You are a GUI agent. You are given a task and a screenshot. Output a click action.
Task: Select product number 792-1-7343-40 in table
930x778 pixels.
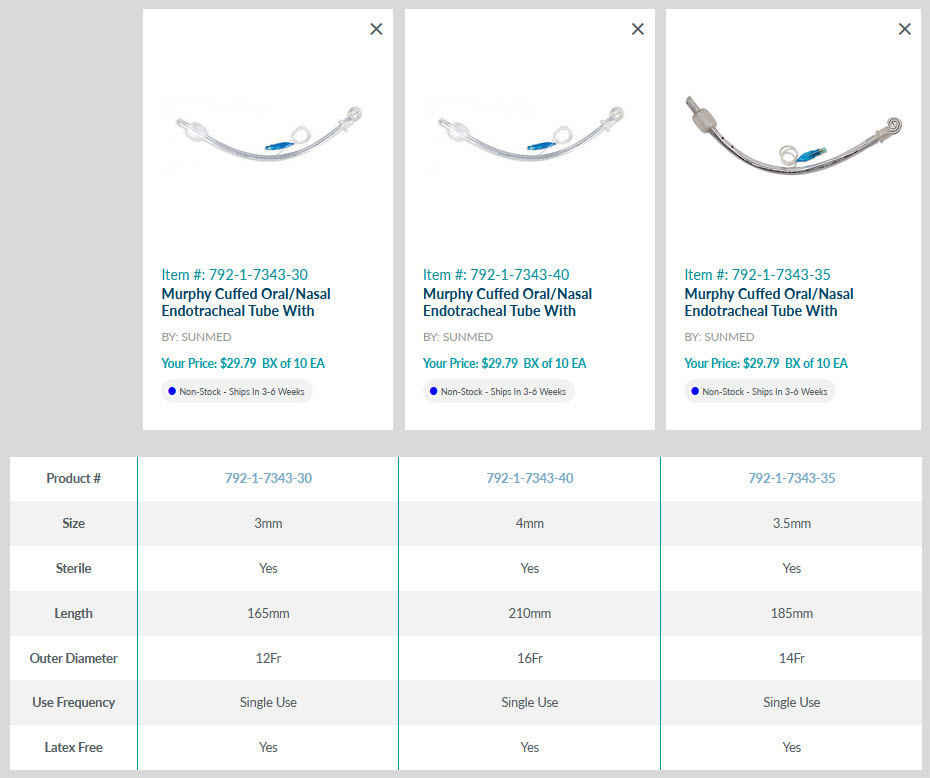click(530, 478)
